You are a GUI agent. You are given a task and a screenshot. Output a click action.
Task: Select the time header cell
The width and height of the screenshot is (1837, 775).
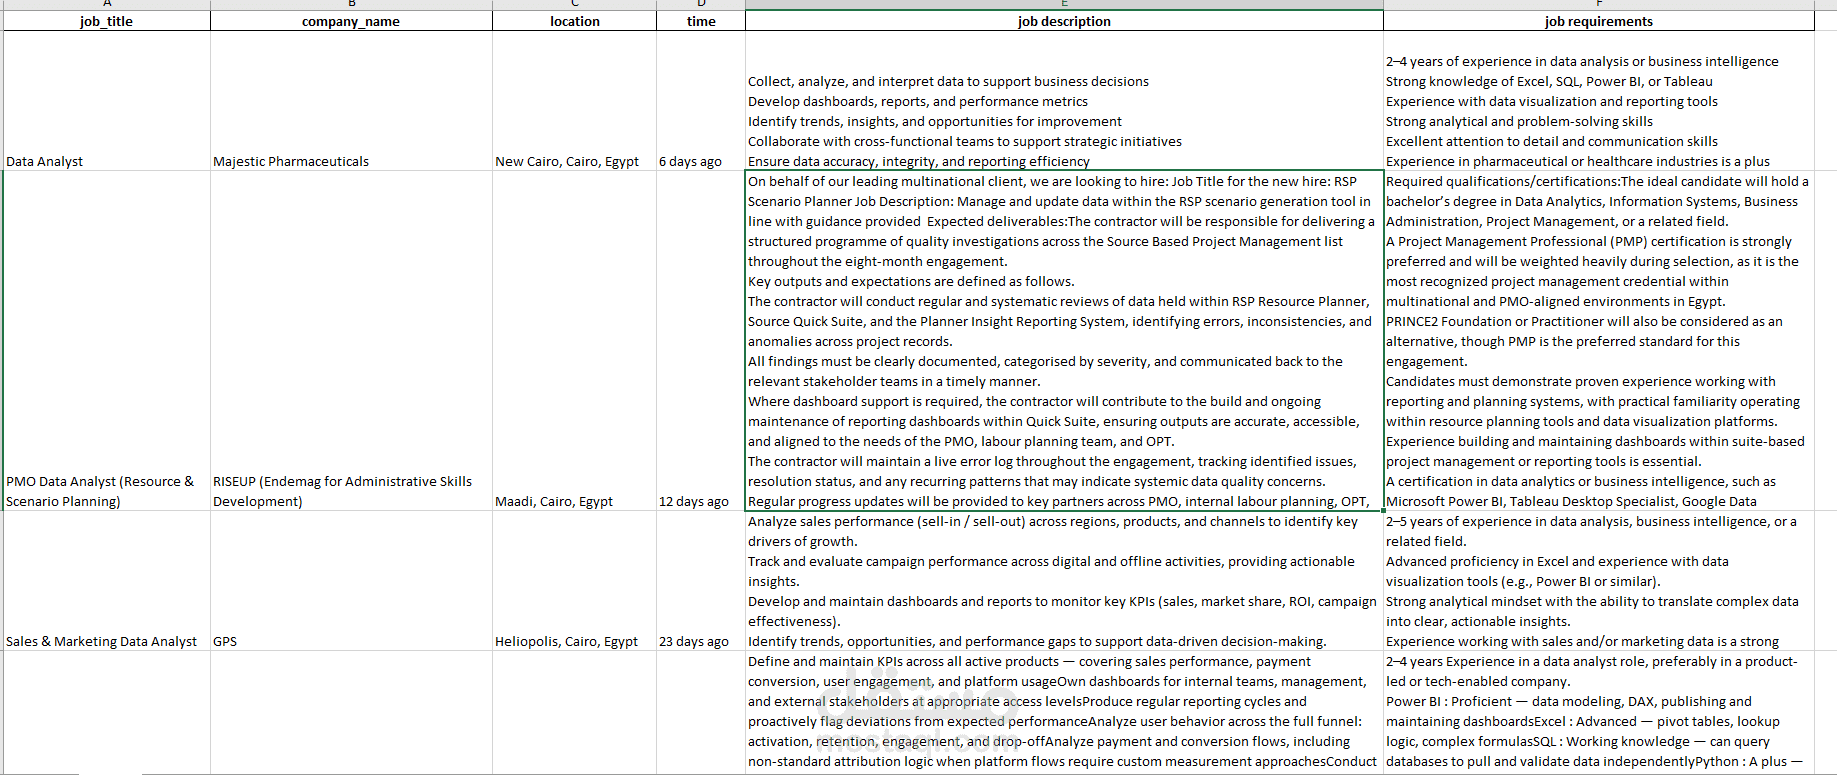701,21
